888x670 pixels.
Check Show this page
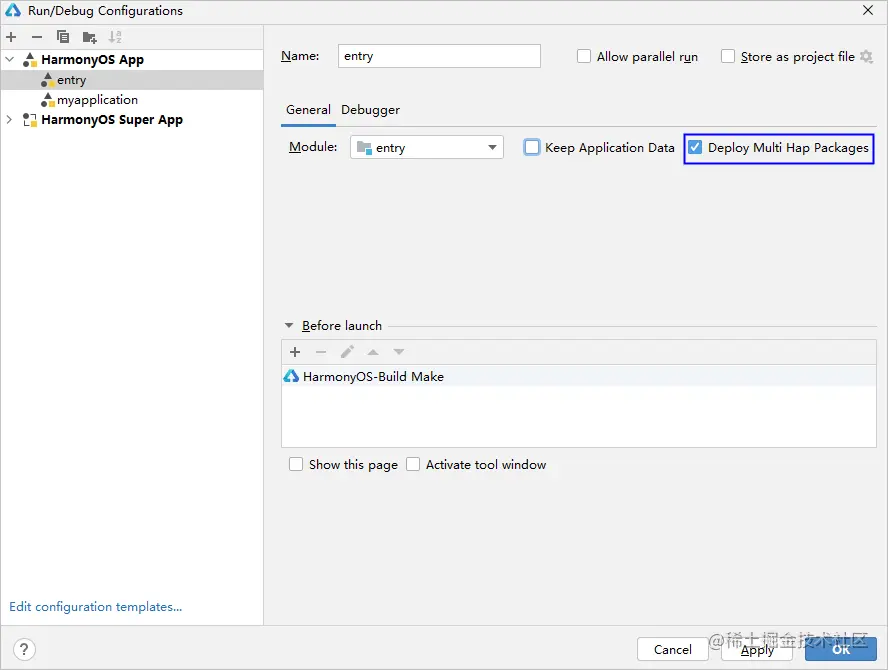pos(296,464)
